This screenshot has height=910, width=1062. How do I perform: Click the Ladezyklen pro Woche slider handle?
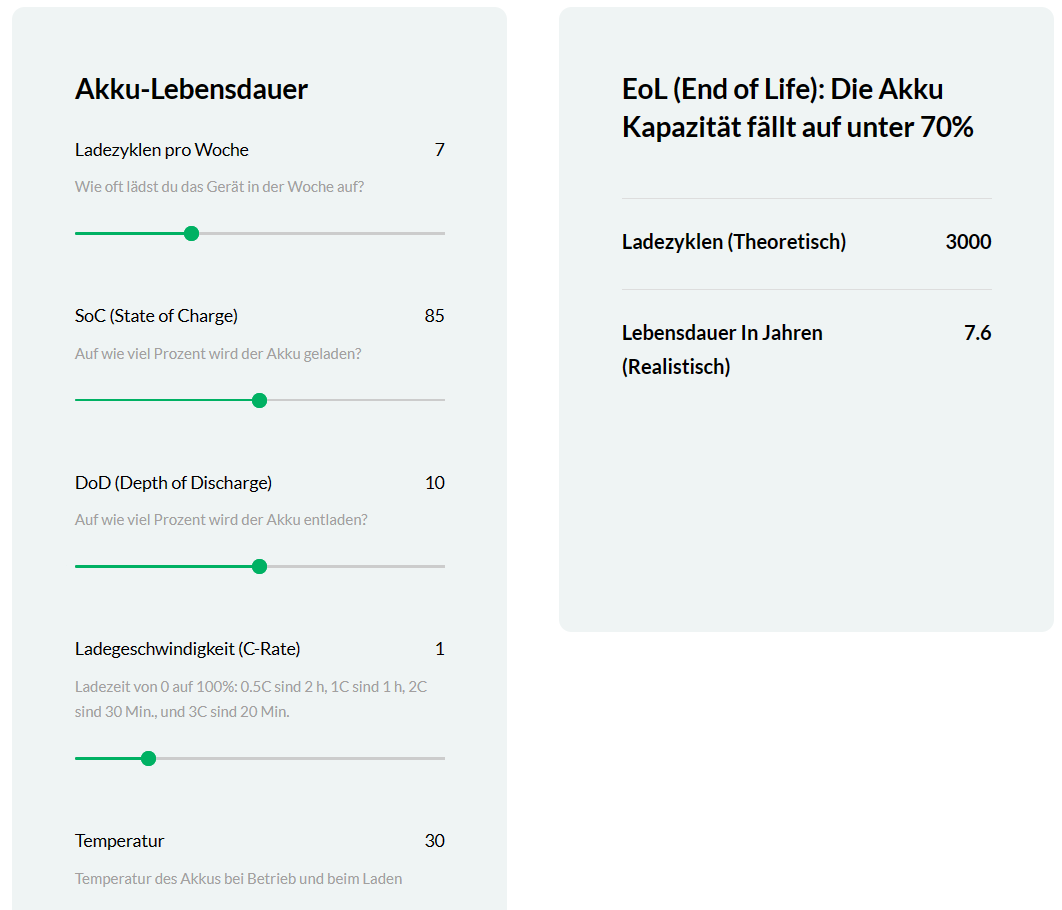(x=192, y=234)
